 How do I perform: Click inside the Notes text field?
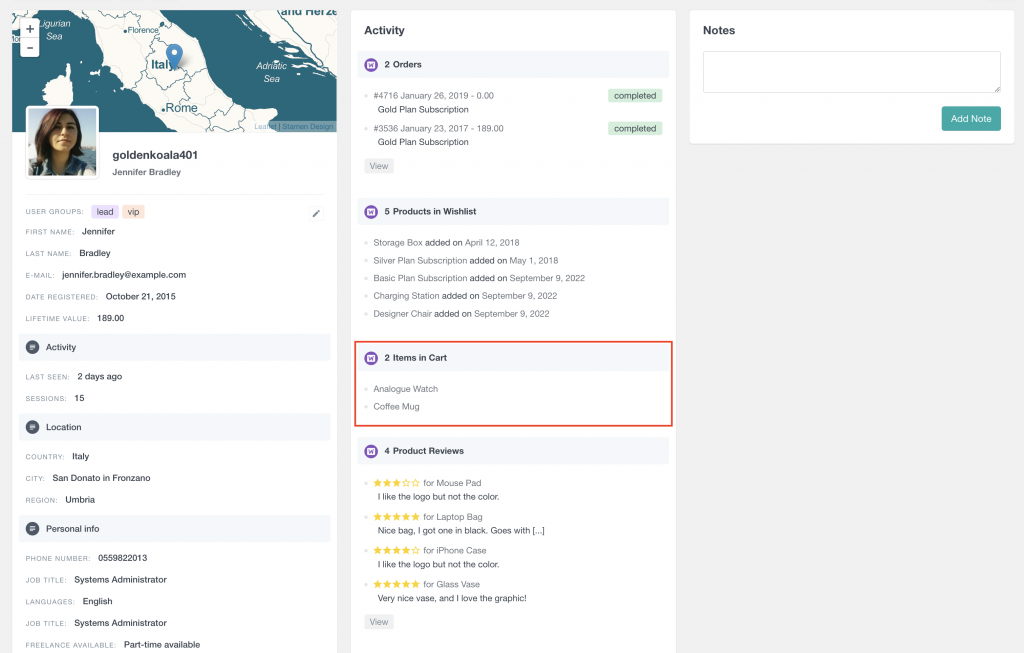[x=850, y=72]
